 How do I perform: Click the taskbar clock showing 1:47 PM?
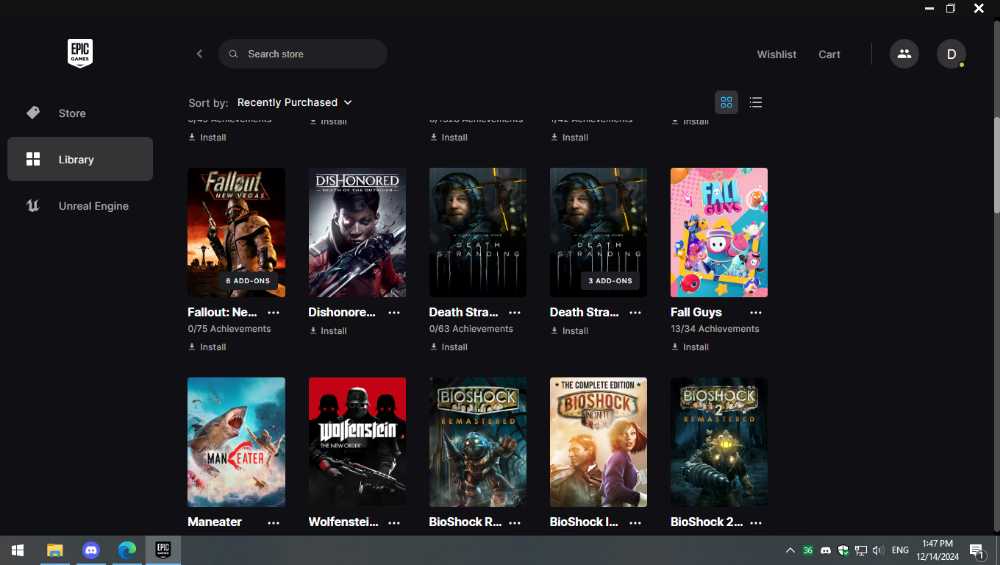tap(938, 550)
